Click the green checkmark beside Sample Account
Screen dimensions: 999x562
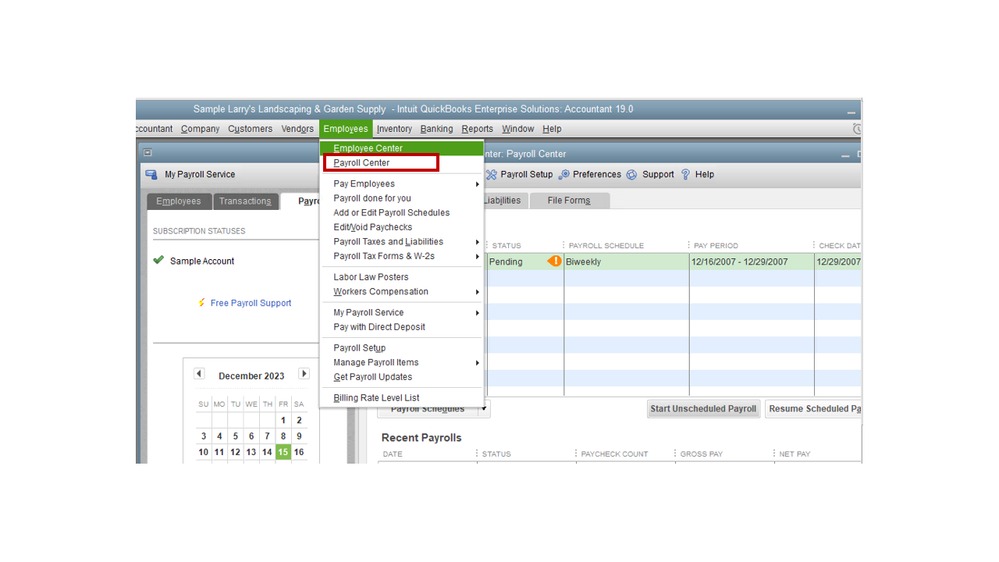pos(159,260)
